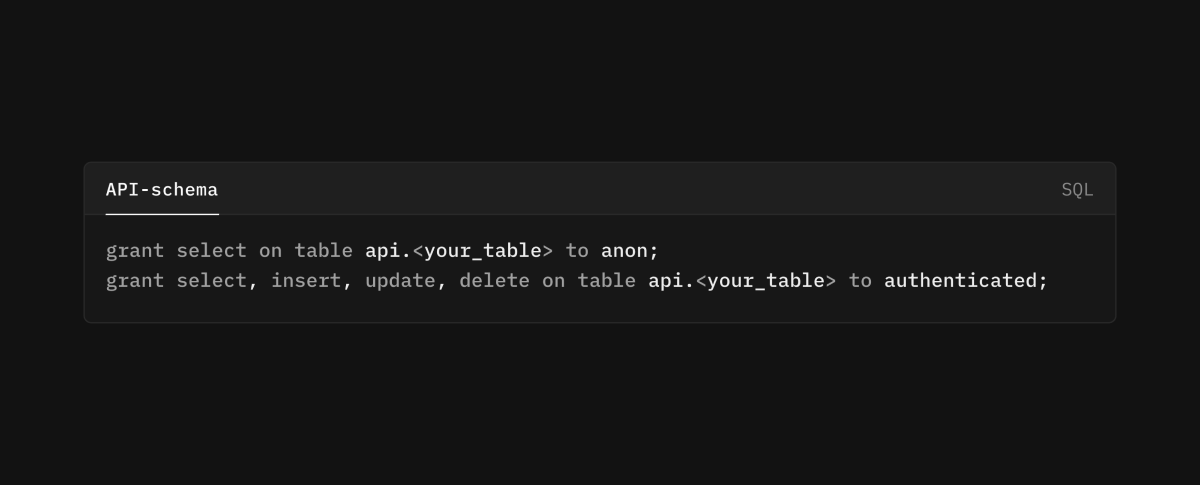Click 'to' before authenticated
Screen dimensions: 1200x485
860,281
